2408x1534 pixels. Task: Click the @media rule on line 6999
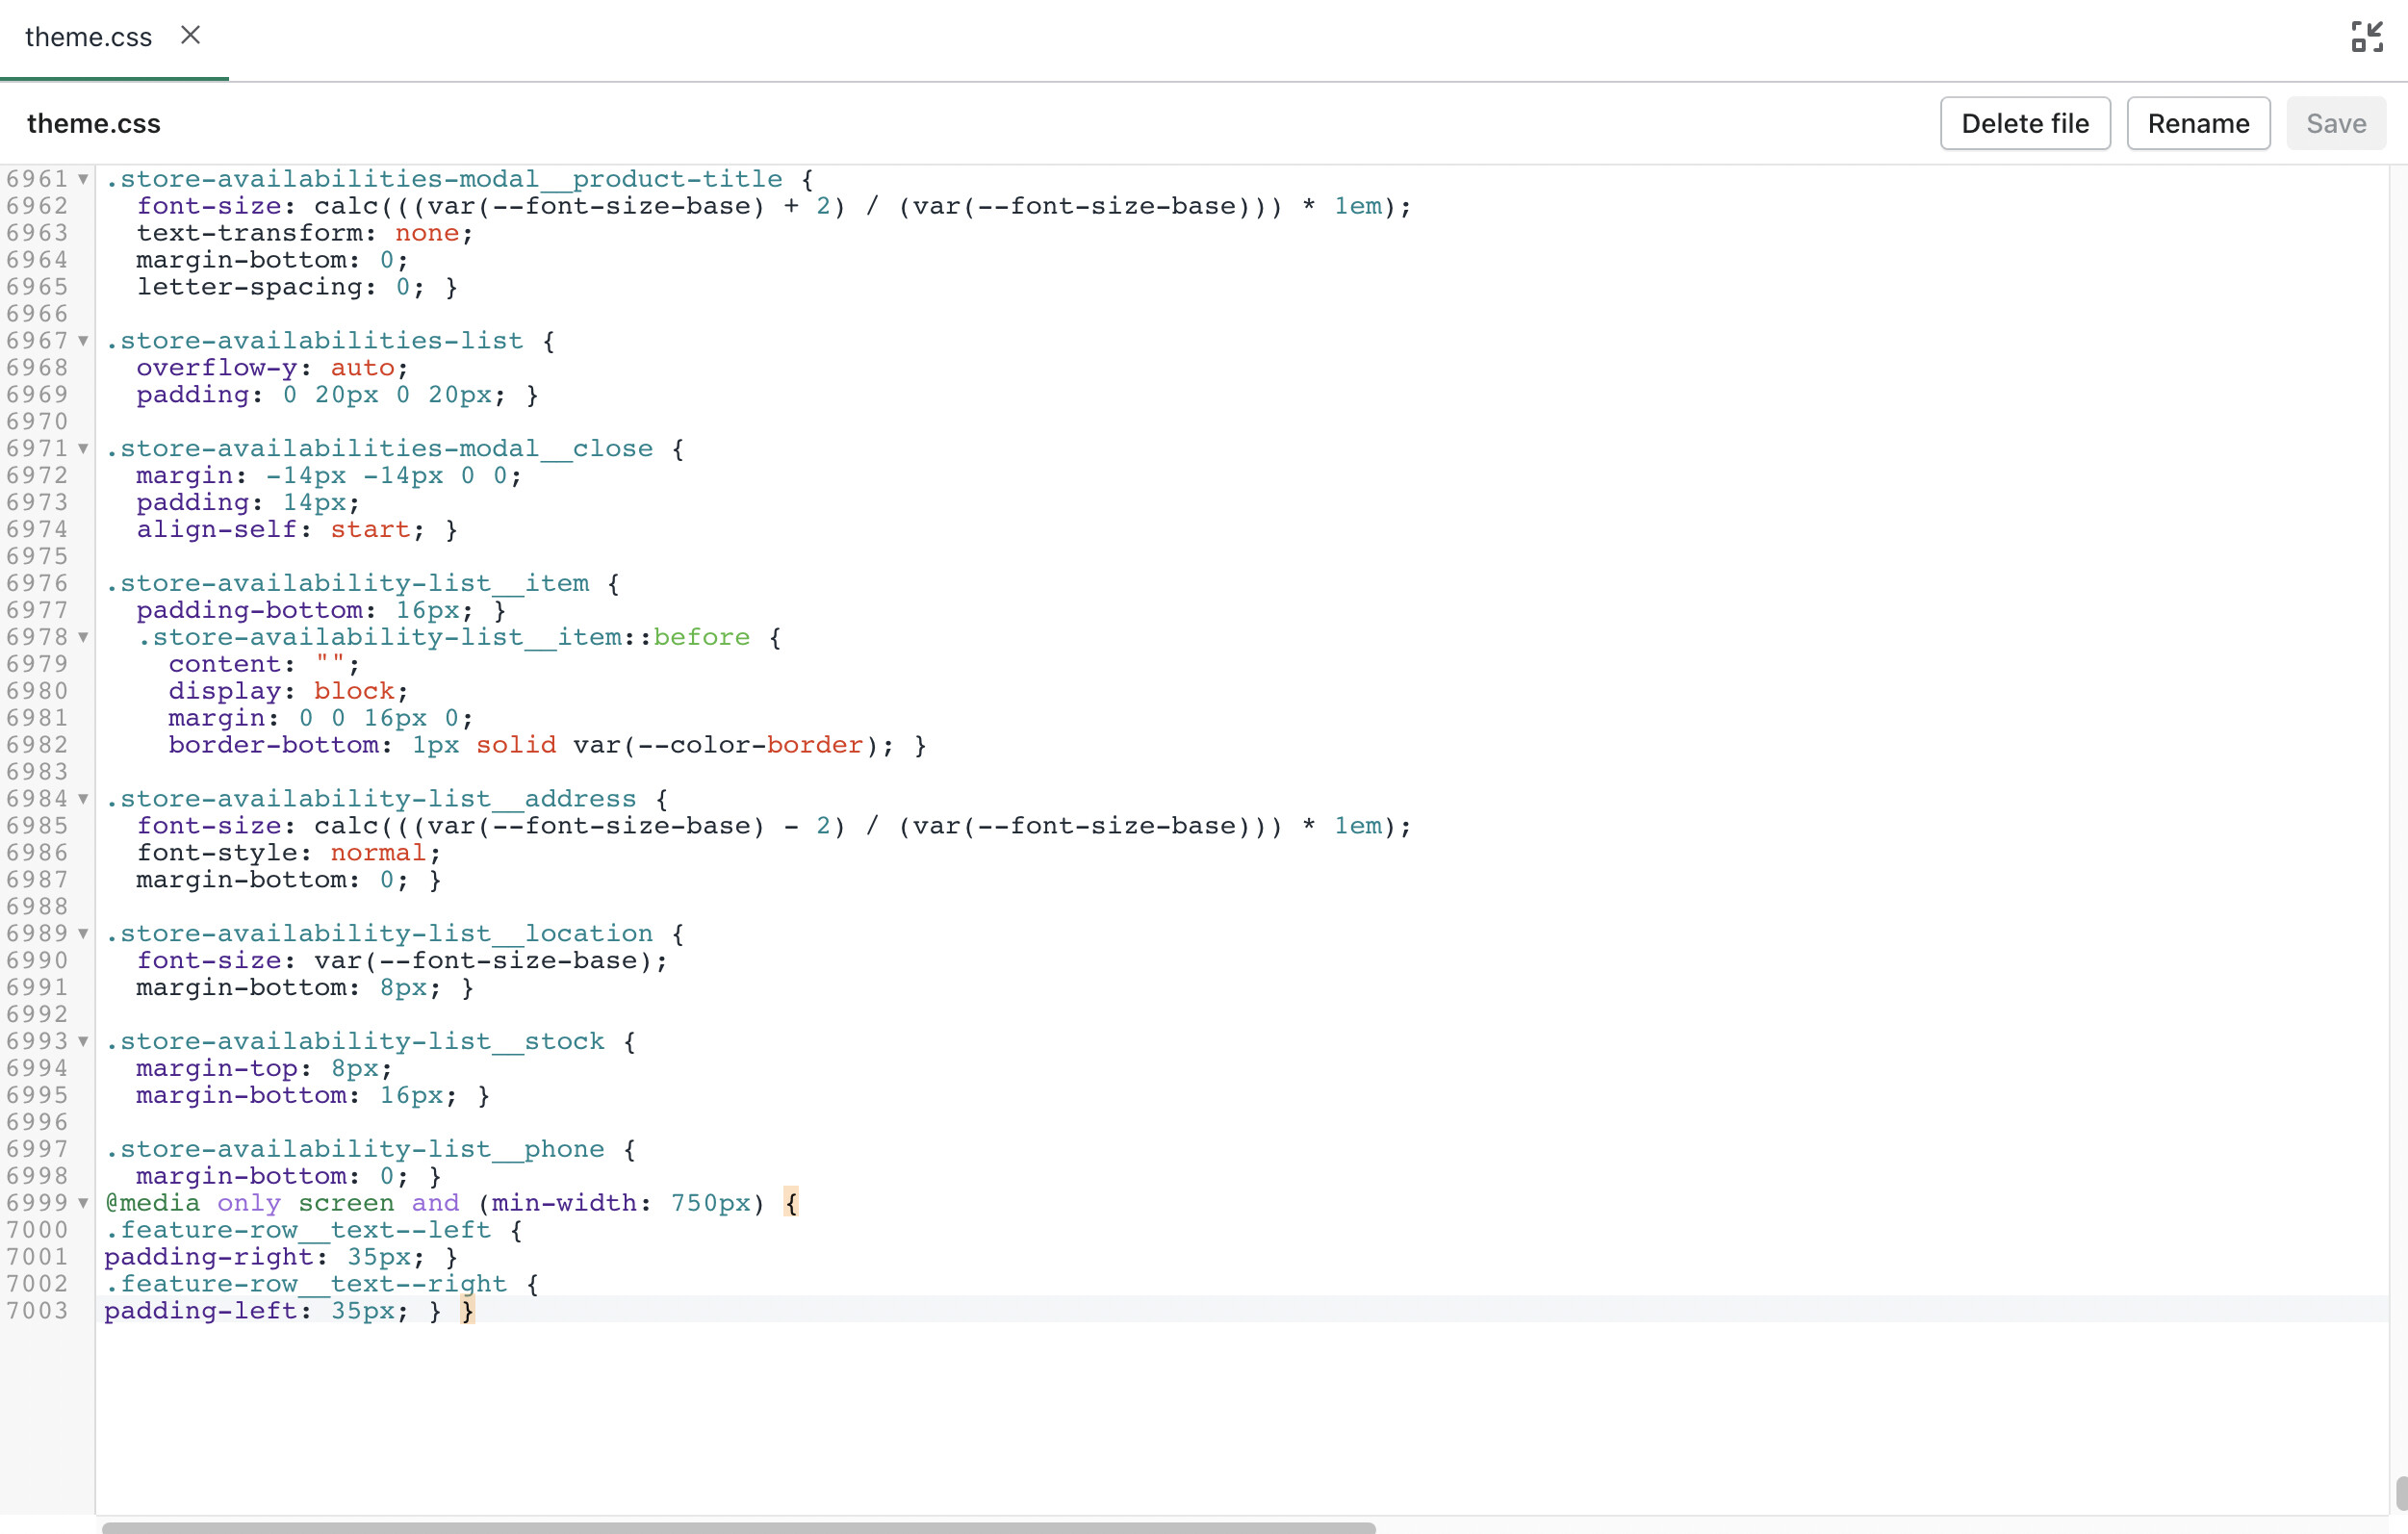coord(152,1203)
